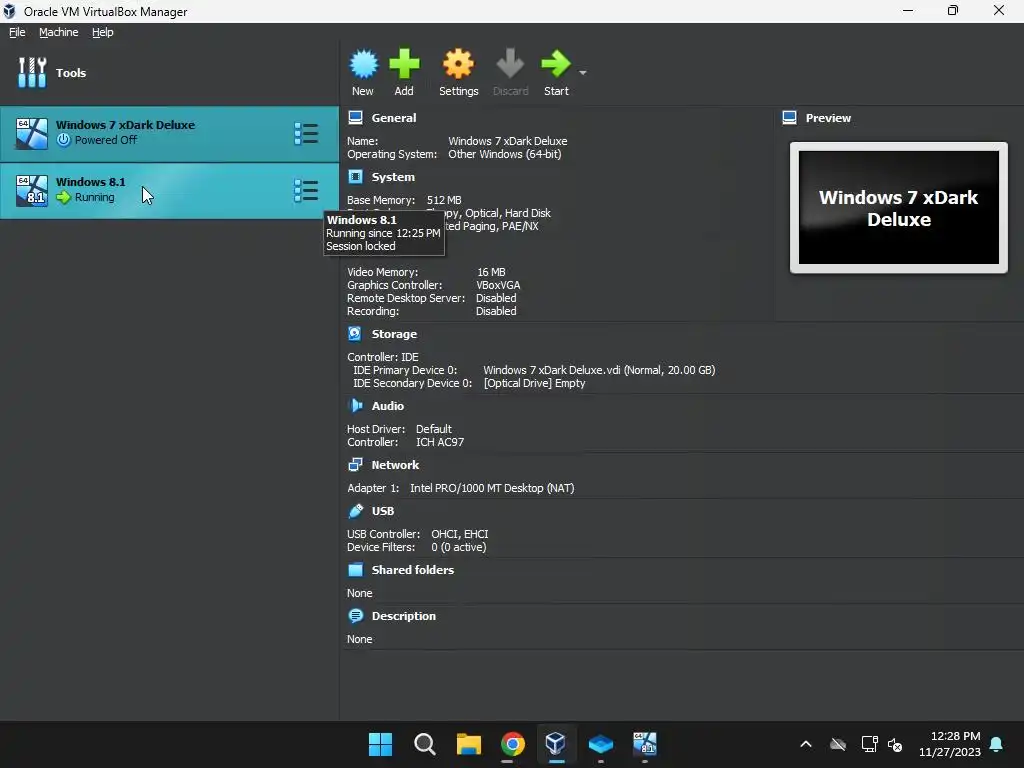The width and height of the screenshot is (1024, 768).
Task: Click the Description section header
Action: coord(404,616)
